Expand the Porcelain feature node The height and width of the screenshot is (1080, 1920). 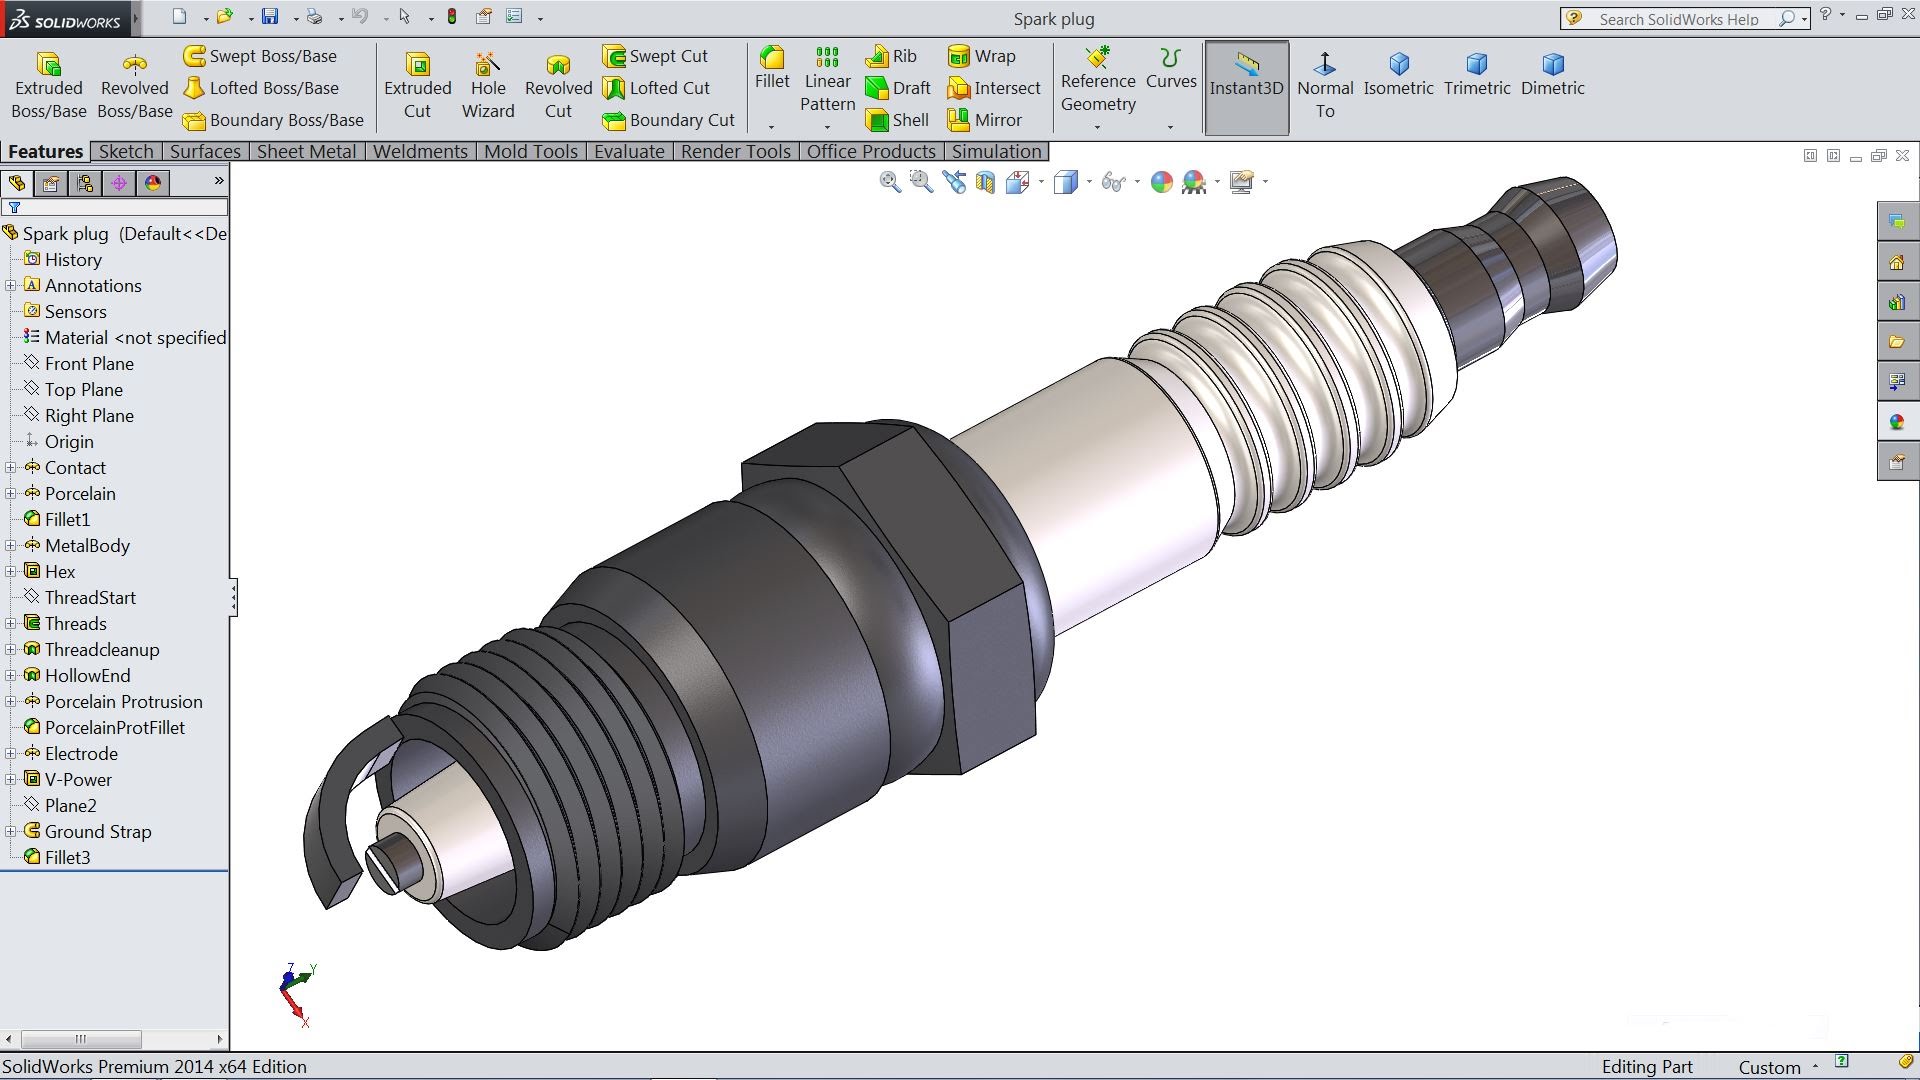(x=11, y=492)
